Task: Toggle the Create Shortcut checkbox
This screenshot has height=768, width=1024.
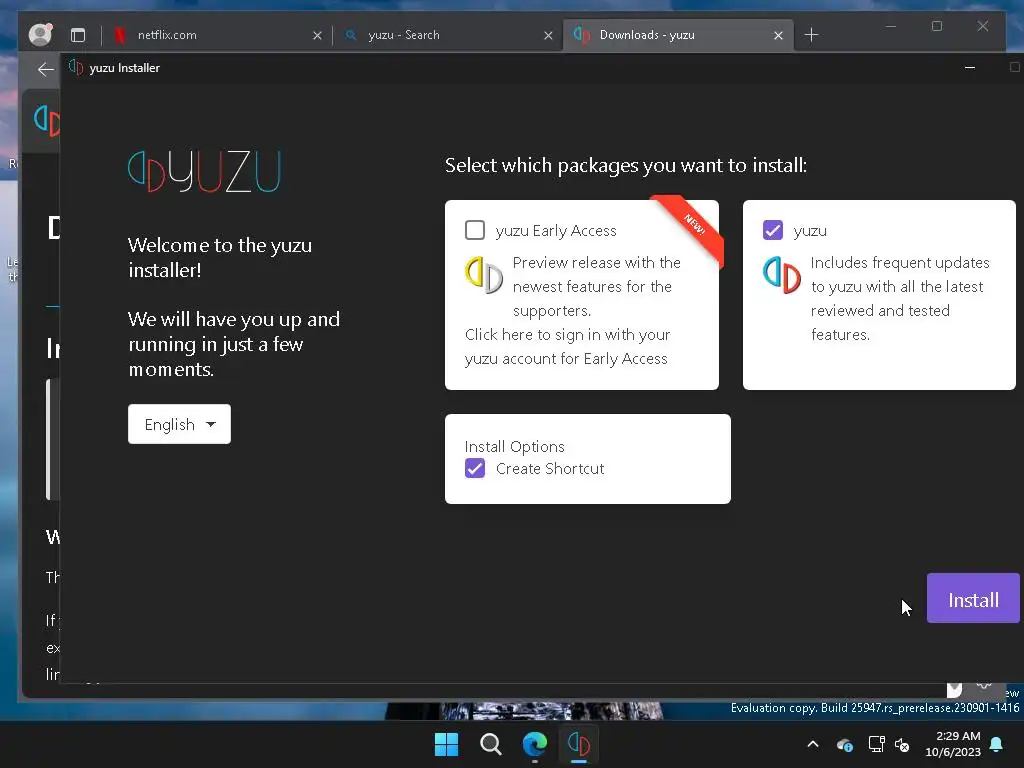Action: pos(475,469)
